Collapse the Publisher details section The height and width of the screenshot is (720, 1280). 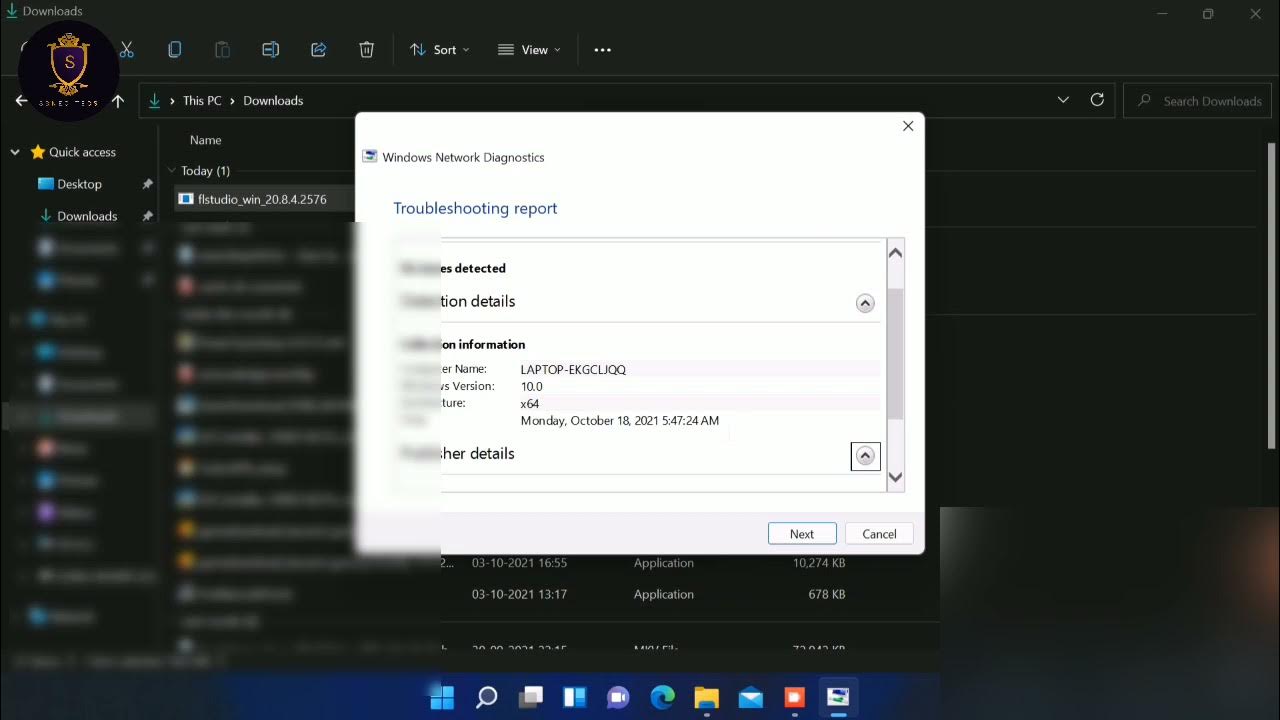pos(865,456)
